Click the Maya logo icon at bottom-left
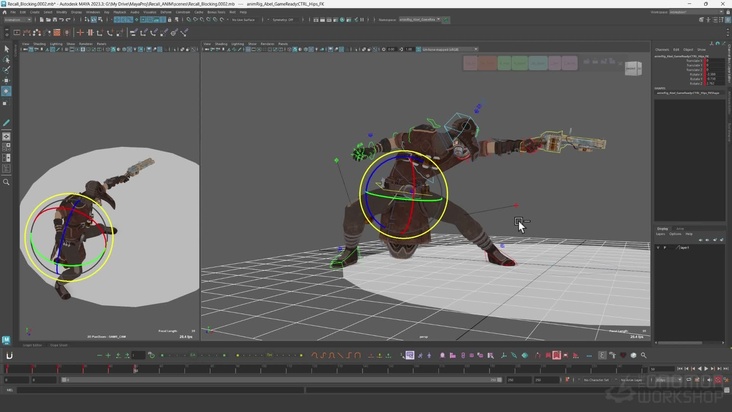732x412 pixels. (x=6, y=340)
